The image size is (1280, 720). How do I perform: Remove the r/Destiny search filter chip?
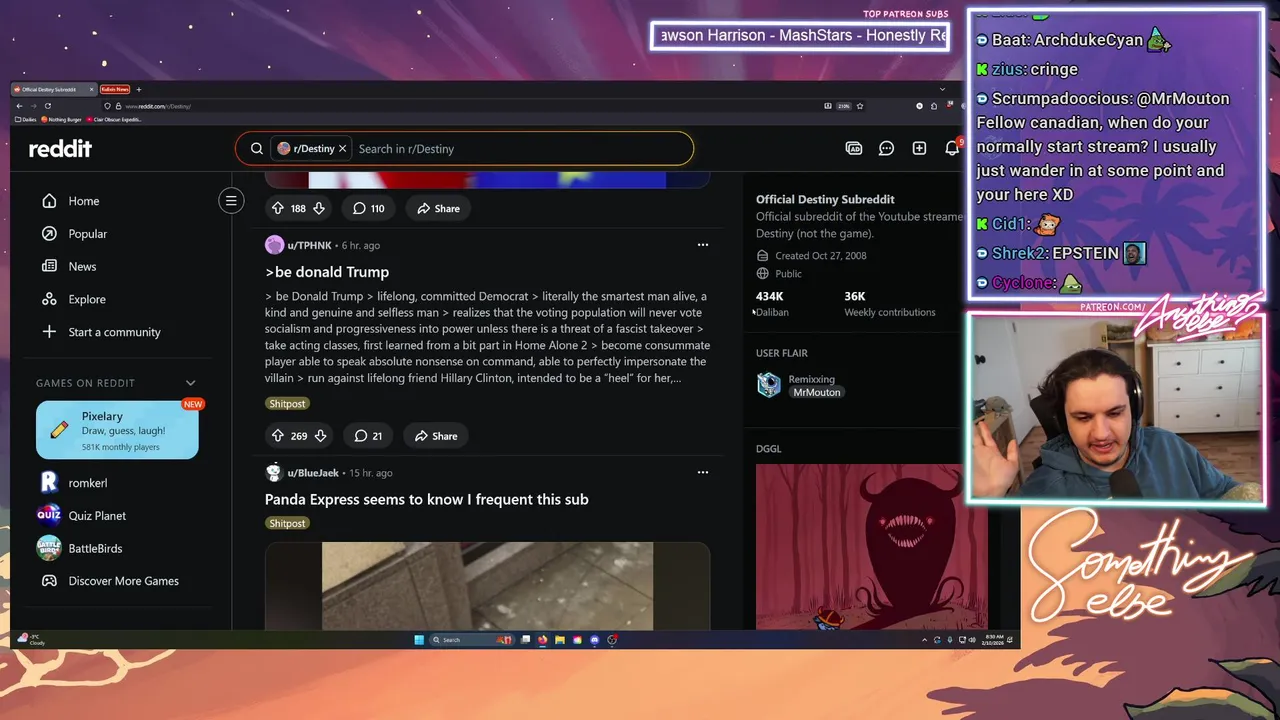tap(342, 148)
